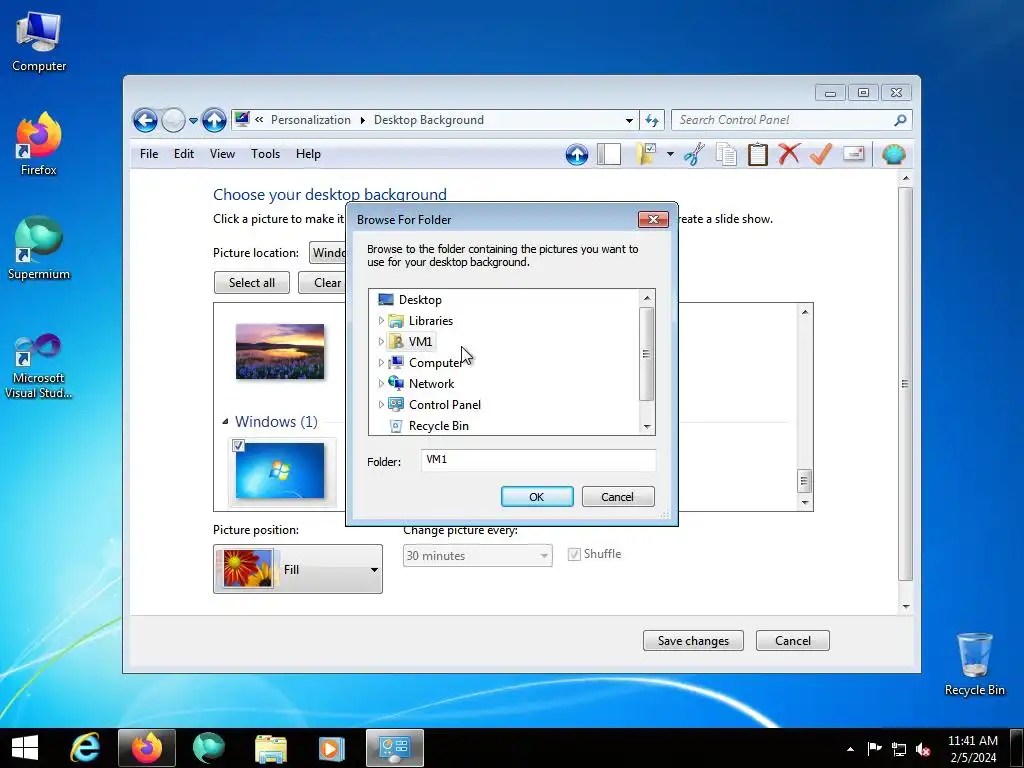
Task: Show hidden tray icons arrow
Action: point(850,749)
